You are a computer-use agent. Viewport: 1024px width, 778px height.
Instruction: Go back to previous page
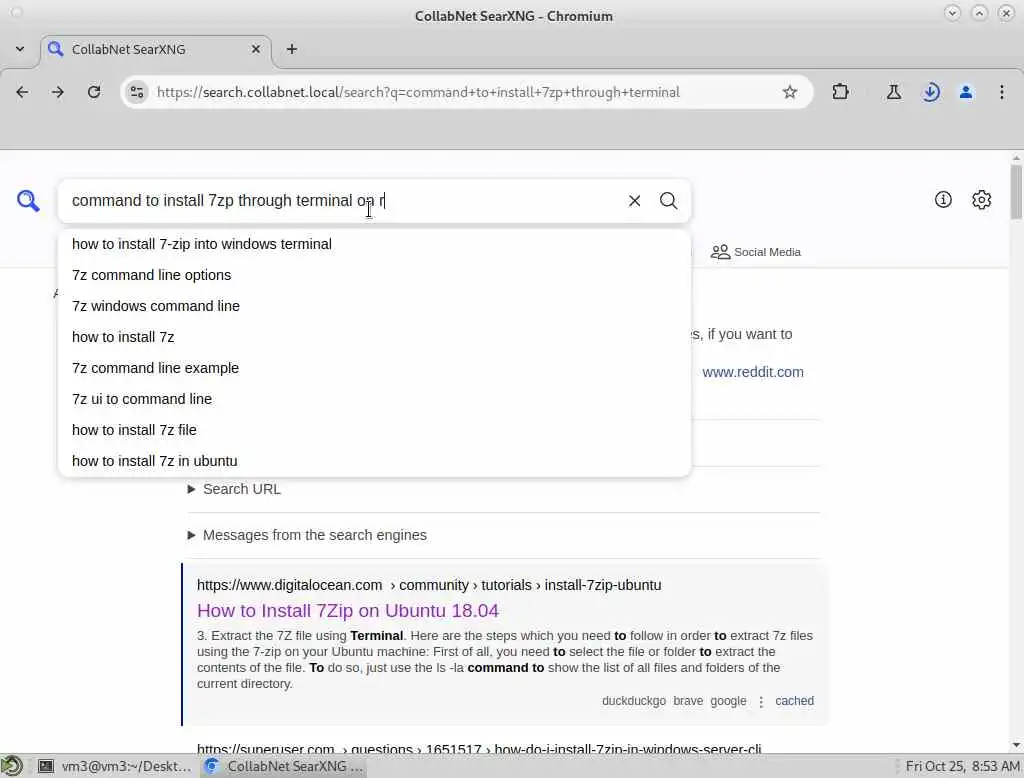[x=22, y=92]
